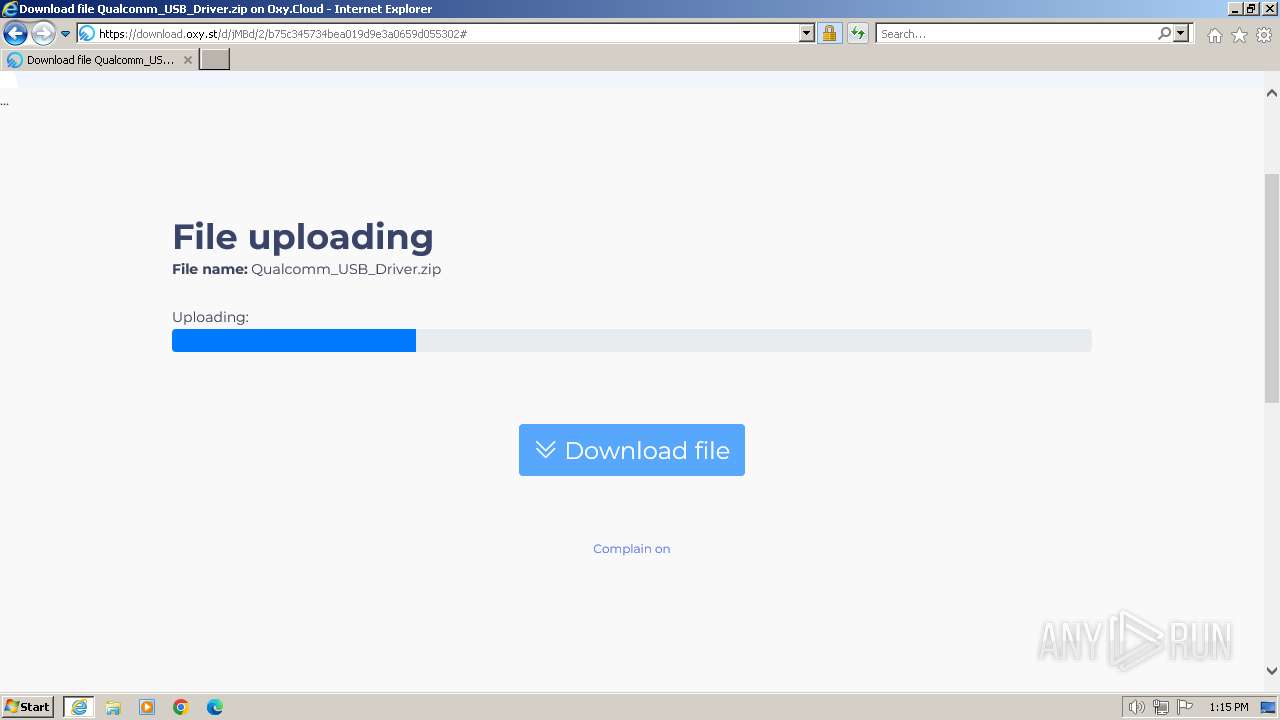Open Internet Explorer in the taskbar
Image resolution: width=1280 pixels, height=720 pixels.
[79, 707]
